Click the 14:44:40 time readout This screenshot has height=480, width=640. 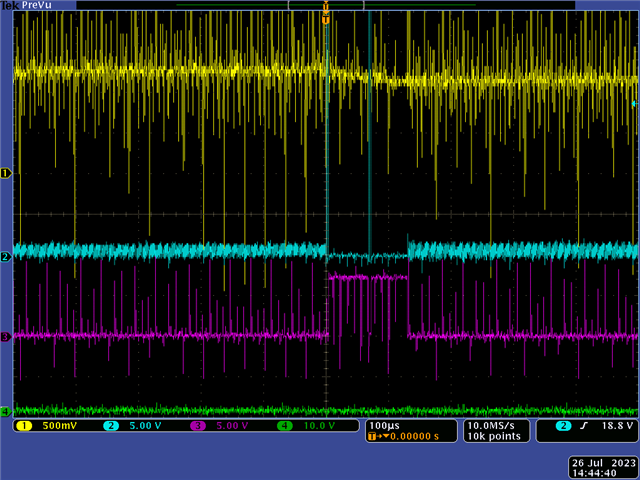pos(594,473)
